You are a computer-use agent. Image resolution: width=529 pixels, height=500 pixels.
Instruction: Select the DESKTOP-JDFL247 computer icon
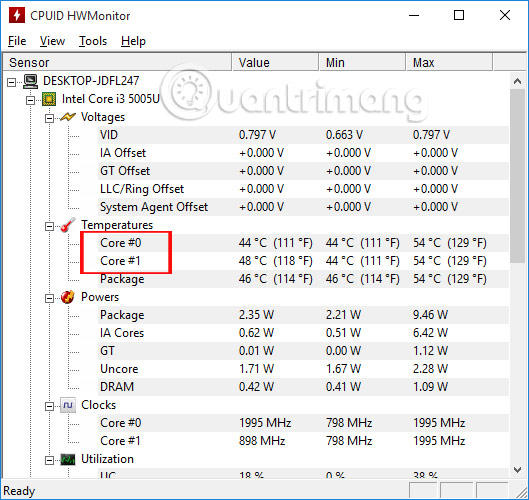tap(30, 81)
